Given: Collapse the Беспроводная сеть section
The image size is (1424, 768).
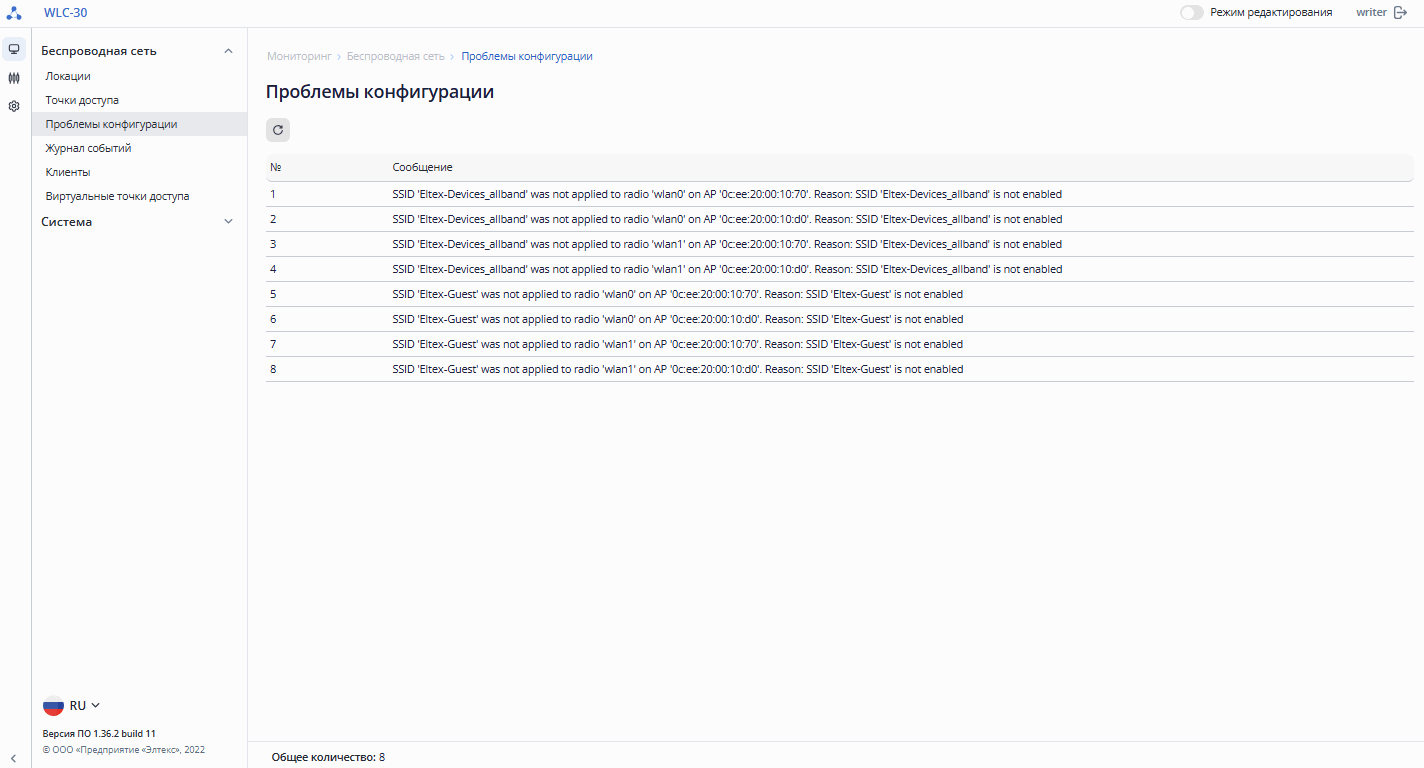Looking at the screenshot, I should [228, 51].
